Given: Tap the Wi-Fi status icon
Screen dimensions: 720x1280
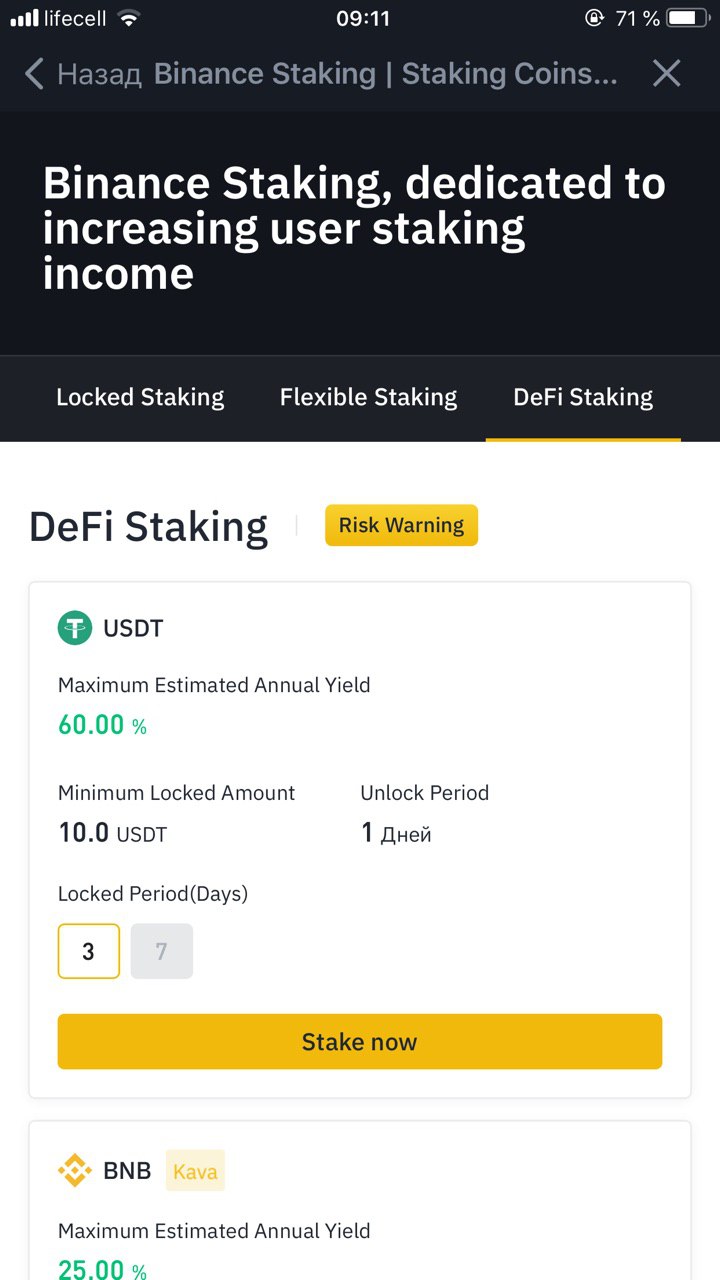Looking at the screenshot, I should [128, 18].
